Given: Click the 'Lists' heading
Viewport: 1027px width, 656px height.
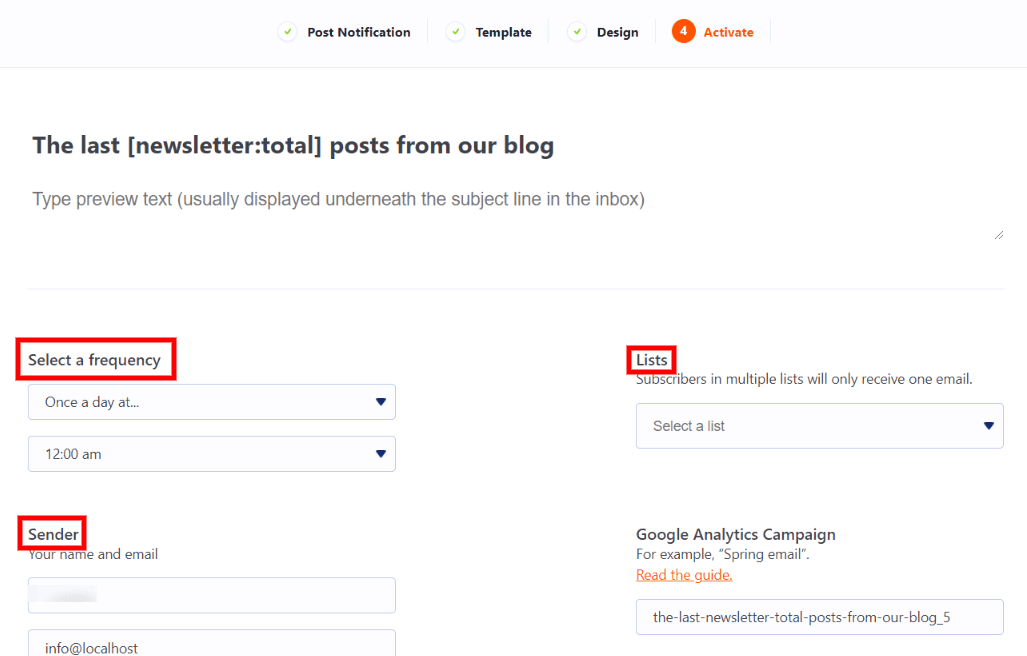Looking at the screenshot, I should [x=652, y=359].
